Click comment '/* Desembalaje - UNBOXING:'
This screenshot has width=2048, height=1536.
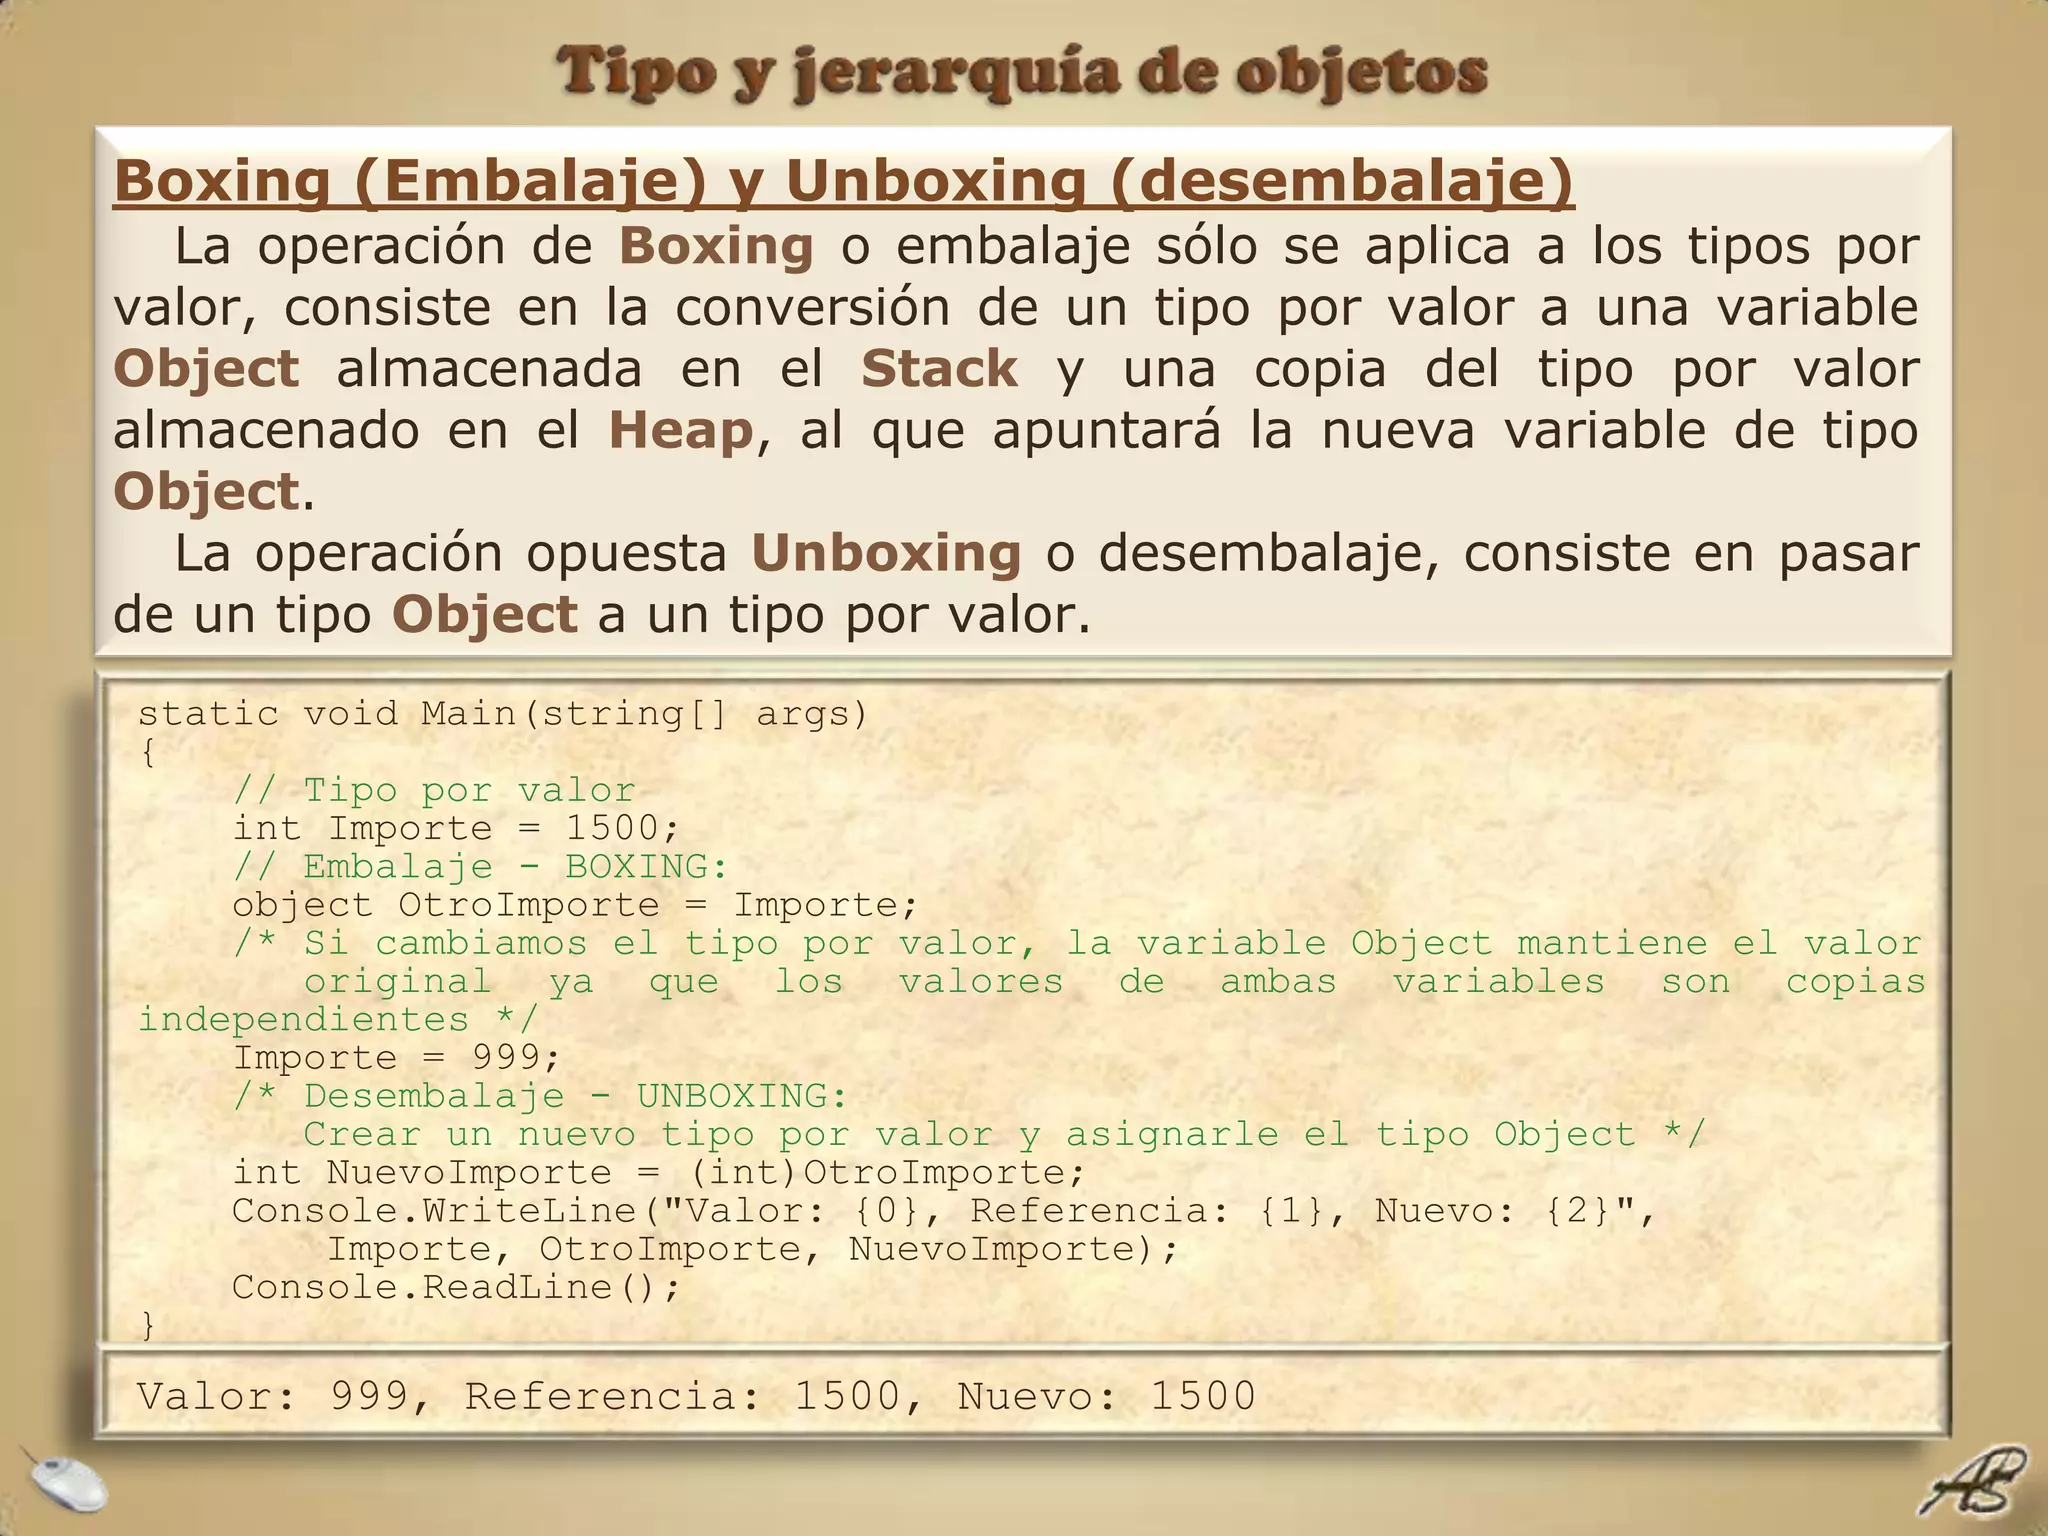[x=540, y=1096]
